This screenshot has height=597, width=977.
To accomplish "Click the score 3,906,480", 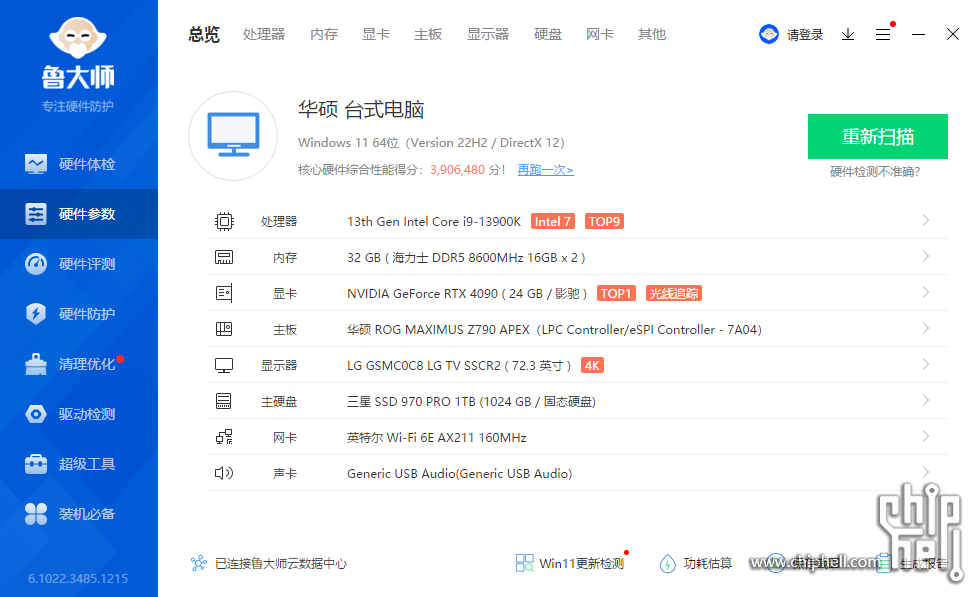I will (457, 170).
